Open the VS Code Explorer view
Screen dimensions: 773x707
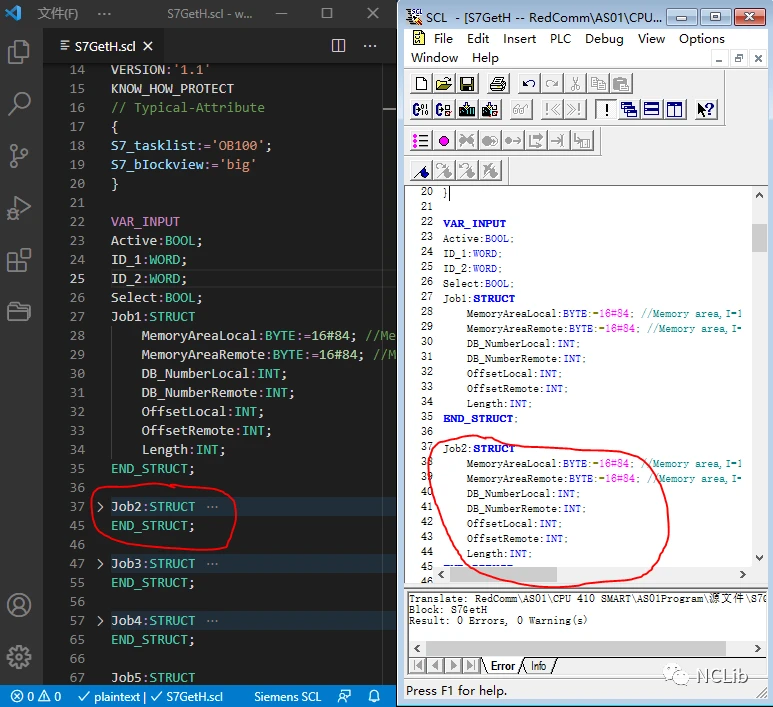(19, 52)
